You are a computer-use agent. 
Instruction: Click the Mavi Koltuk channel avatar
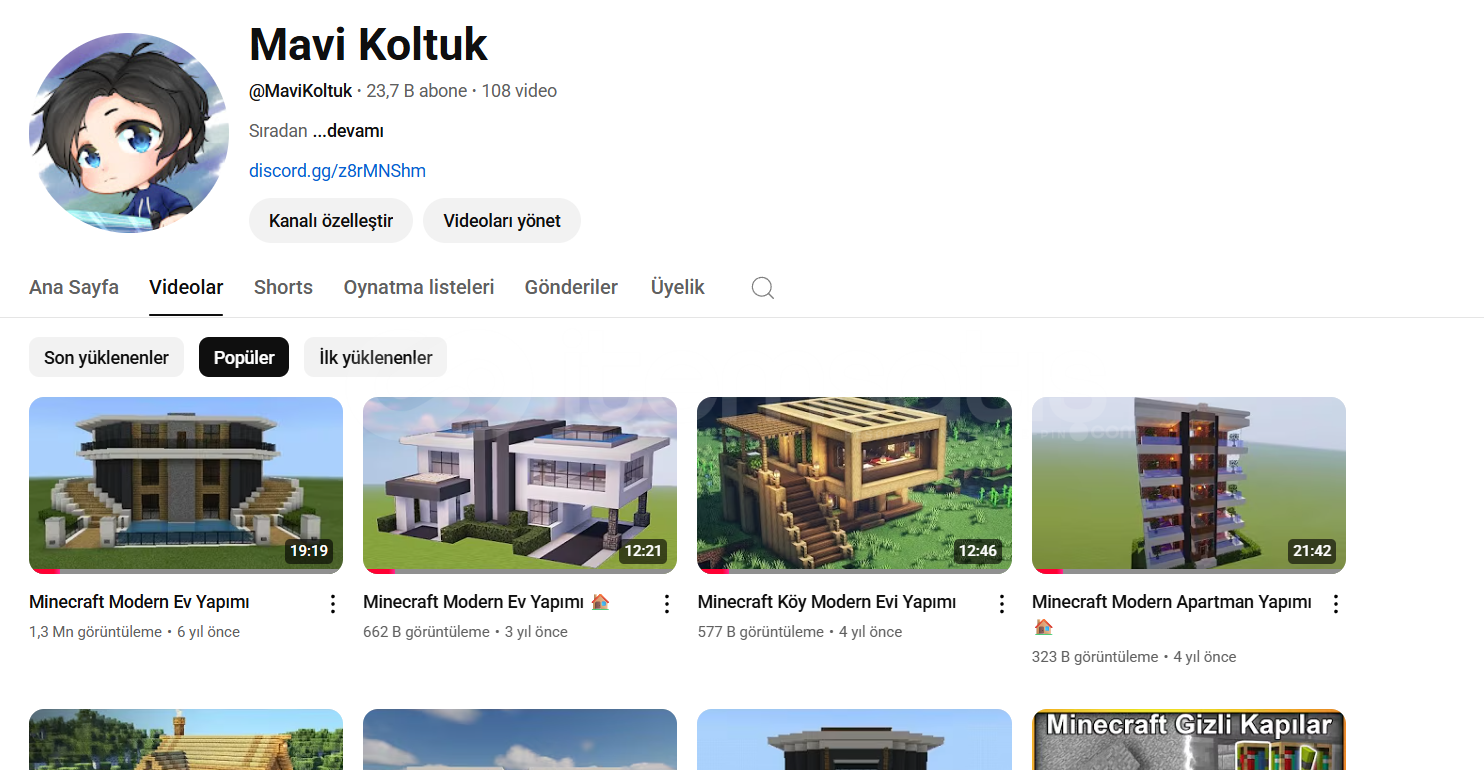pyautogui.click(x=129, y=133)
